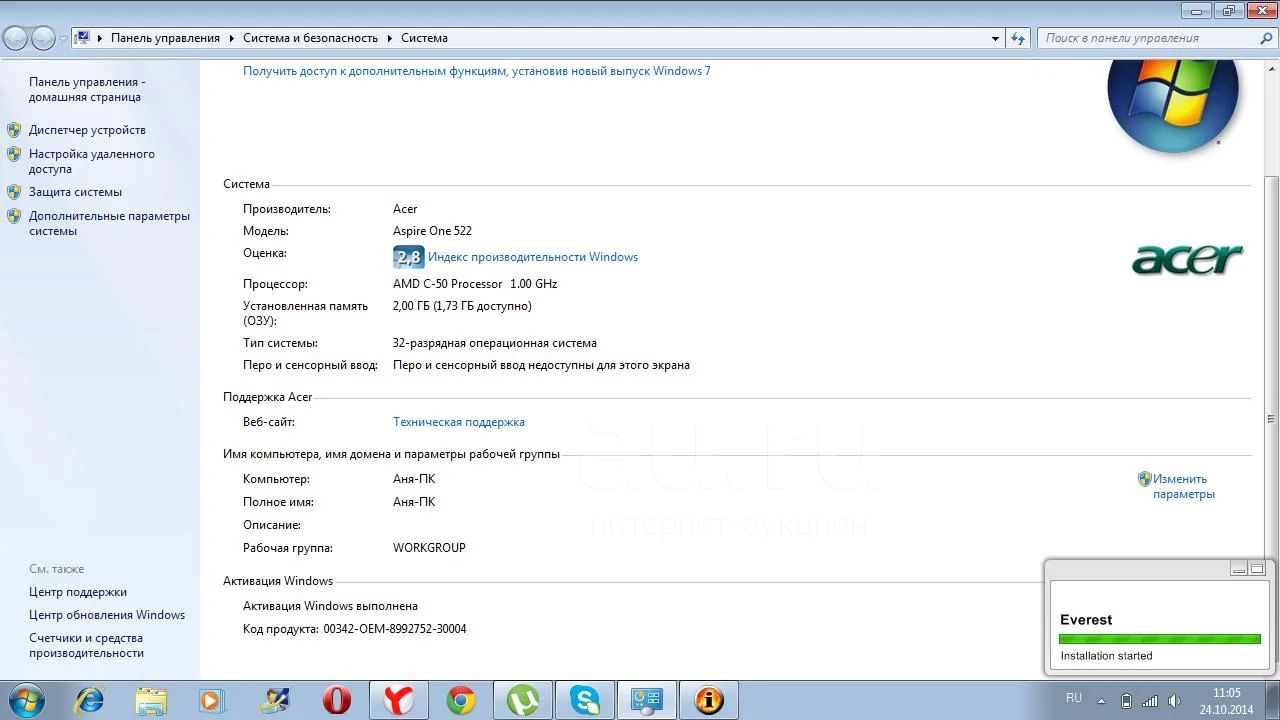This screenshot has width=1280, height=720.
Task: Open the Техническая поддержка website link
Action: pyautogui.click(x=459, y=422)
